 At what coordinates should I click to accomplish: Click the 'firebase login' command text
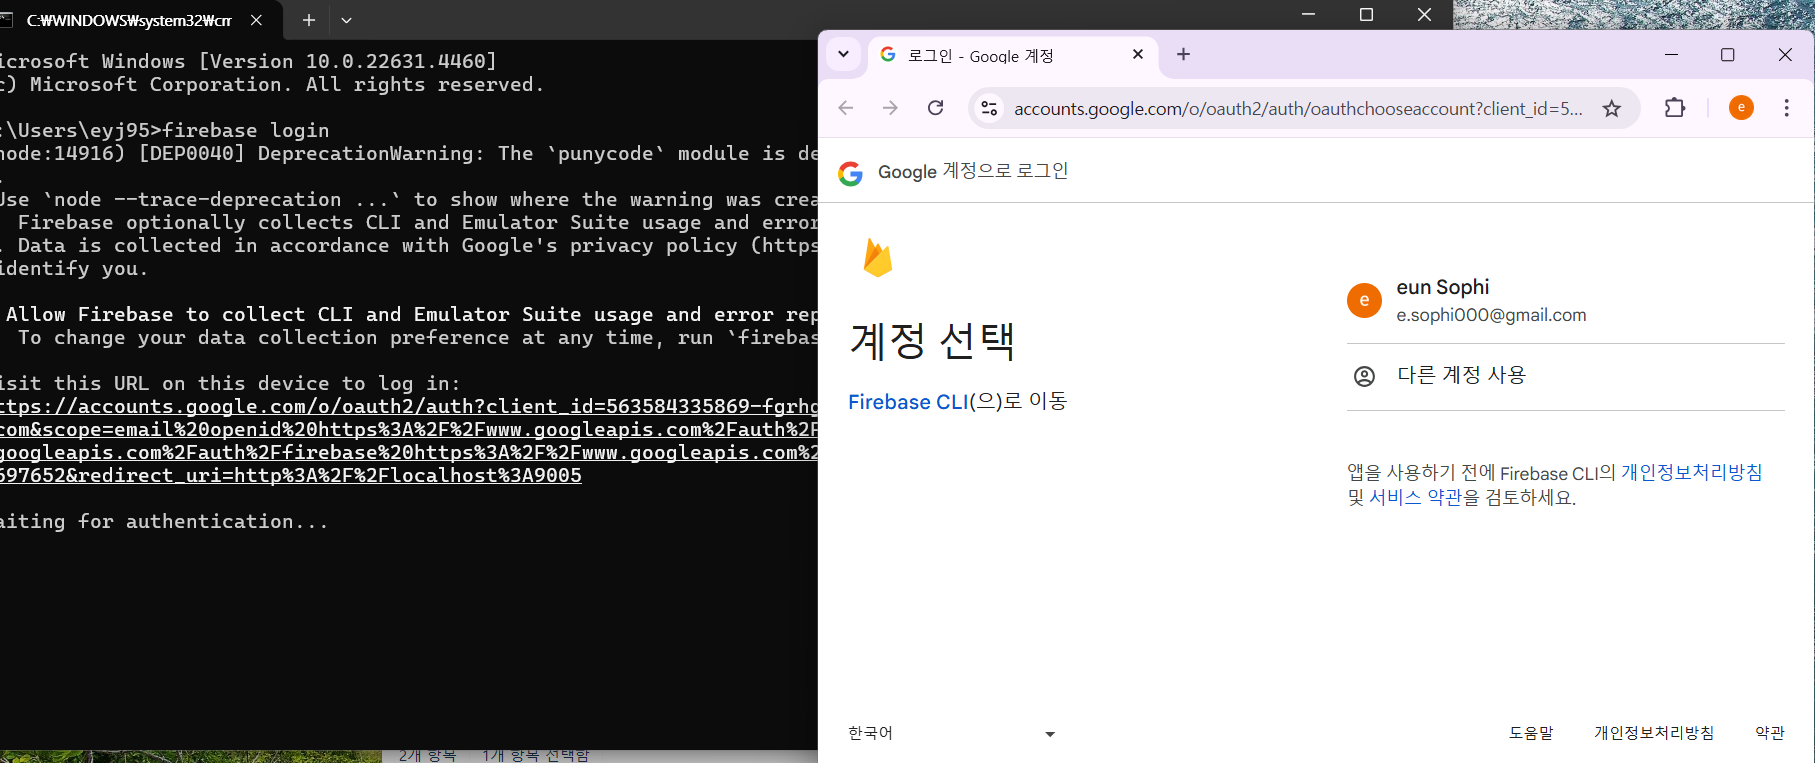(x=246, y=130)
